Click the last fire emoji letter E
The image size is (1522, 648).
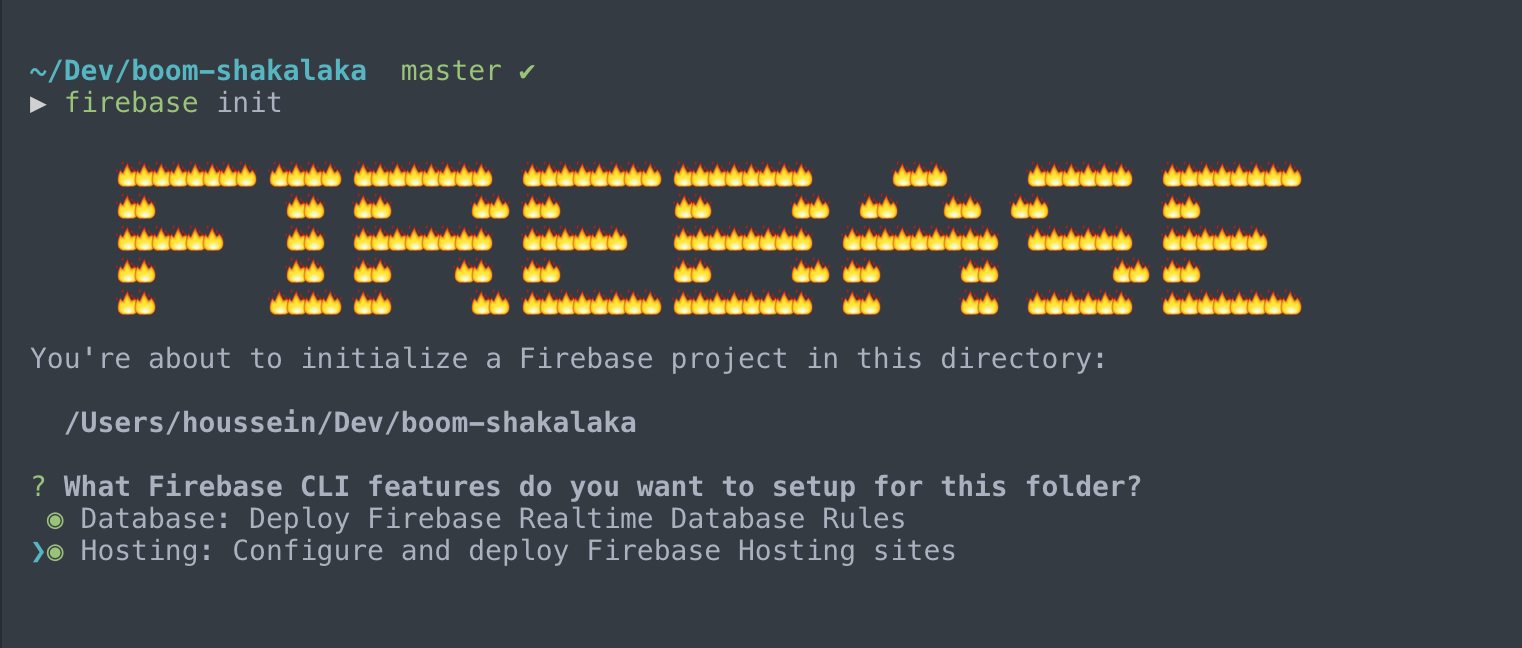click(1232, 240)
